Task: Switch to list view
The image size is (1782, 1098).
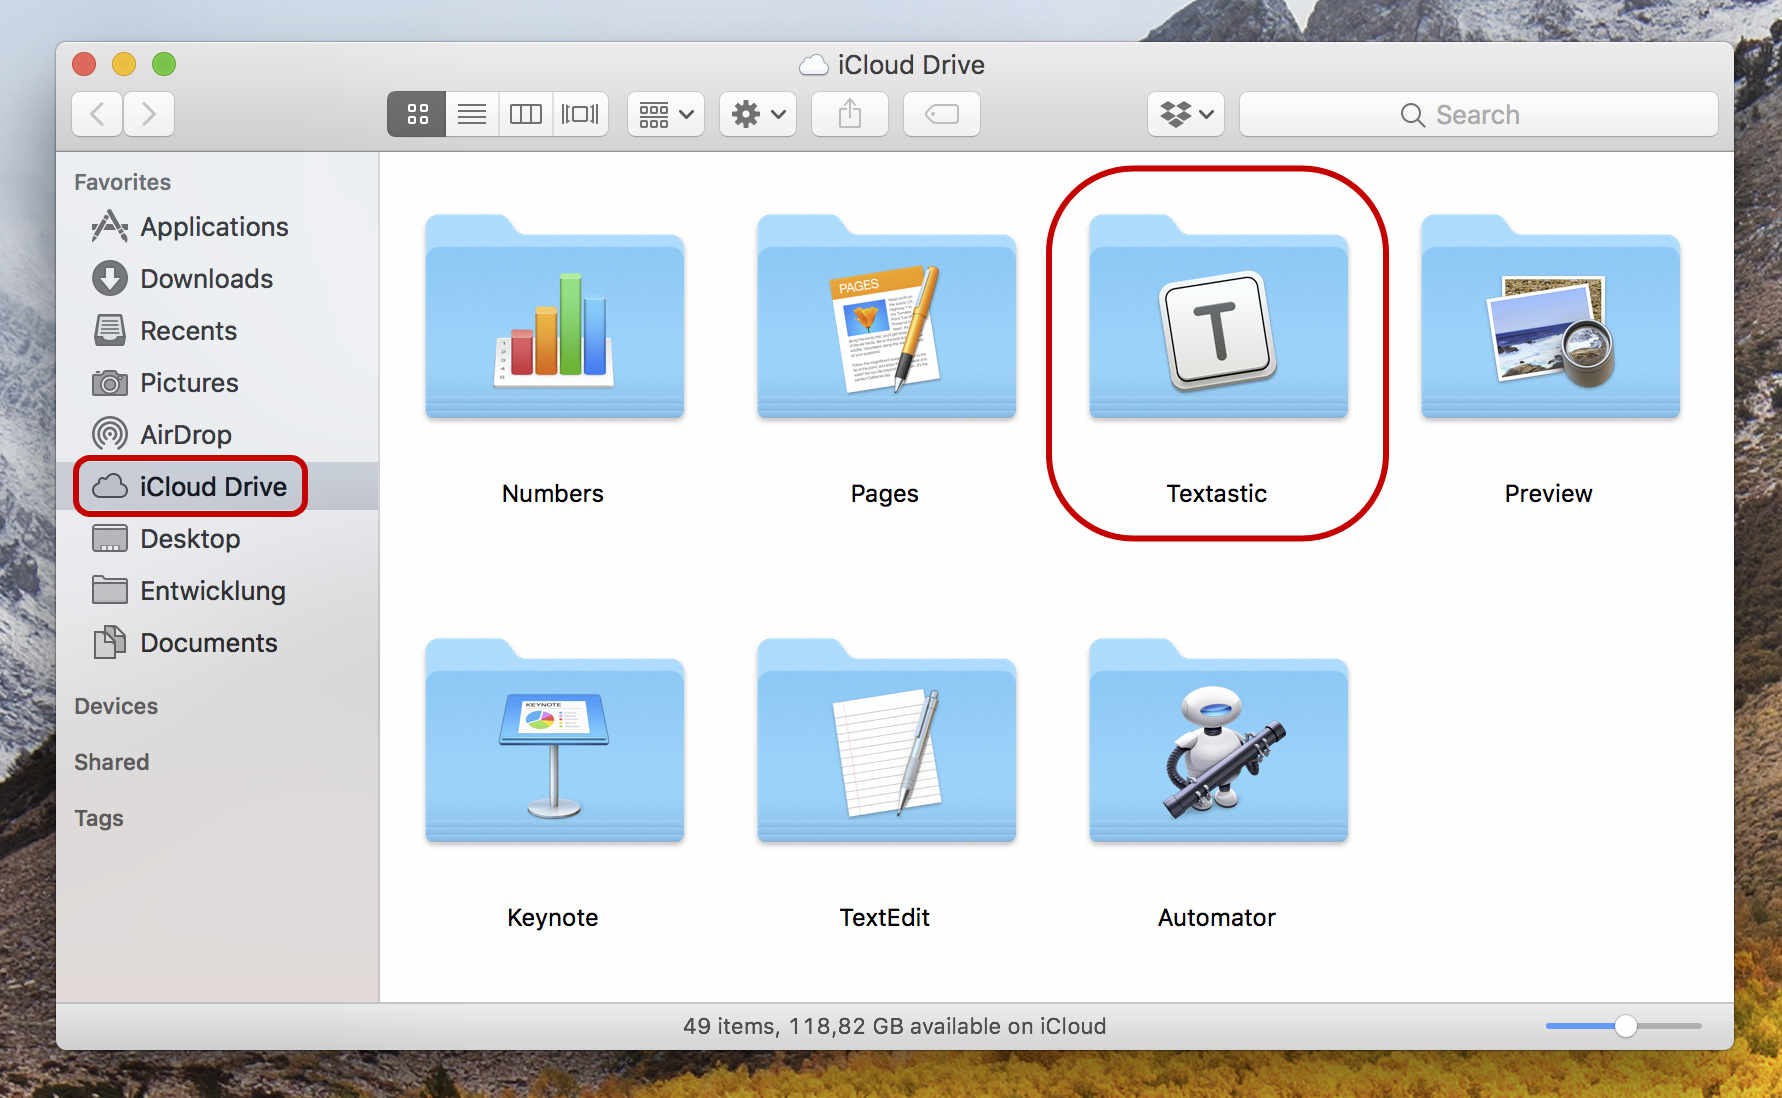Action: click(x=472, y=114)
